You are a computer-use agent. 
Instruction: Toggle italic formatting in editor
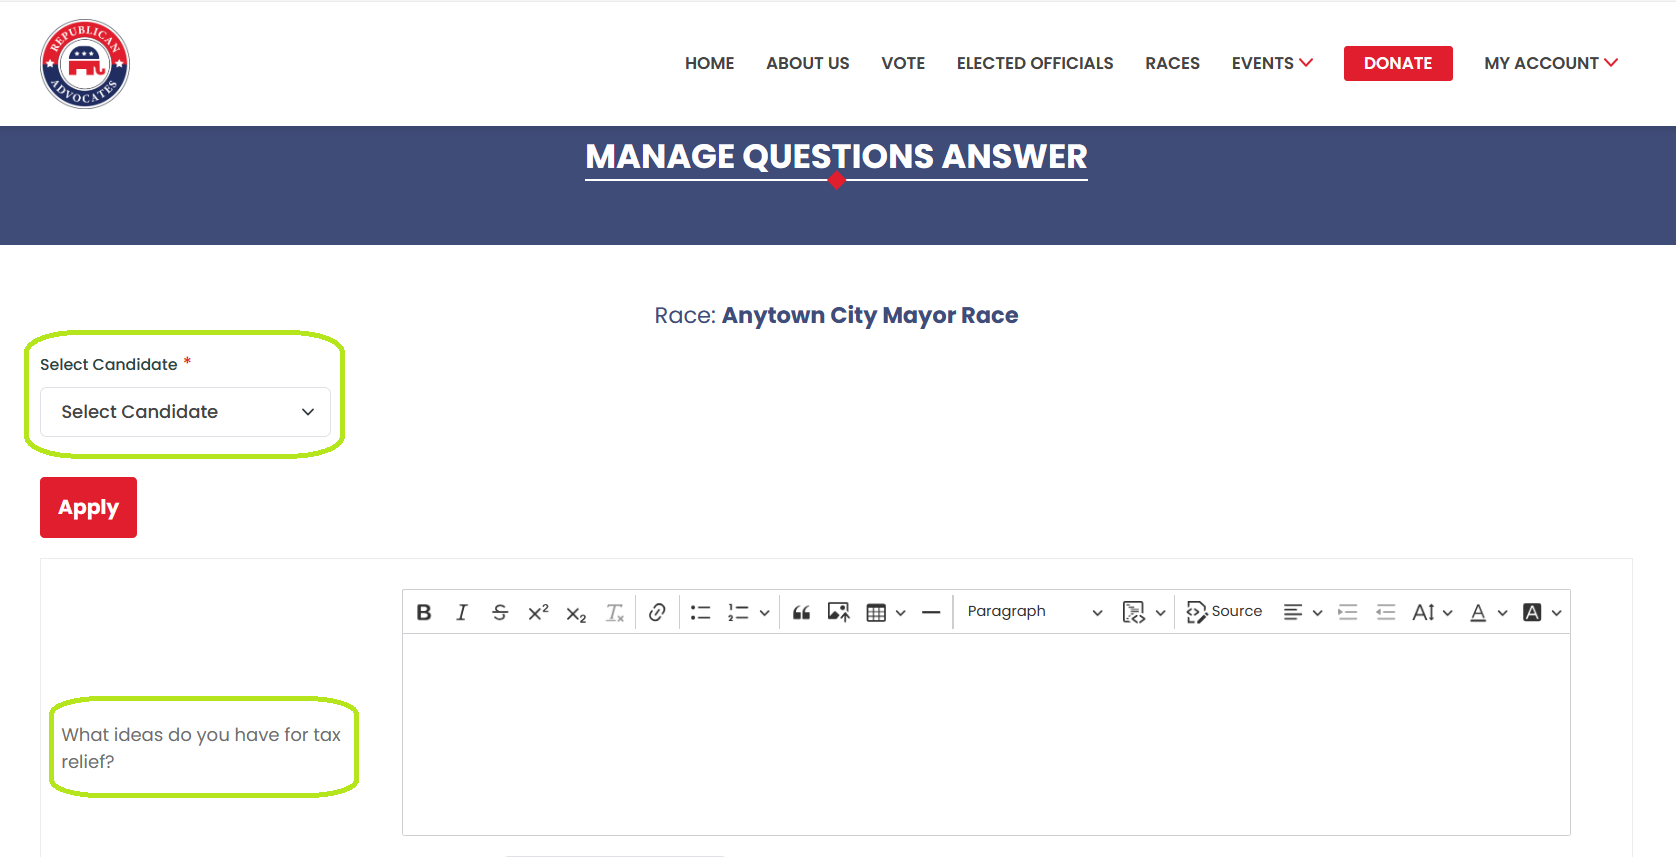point(462,612)
